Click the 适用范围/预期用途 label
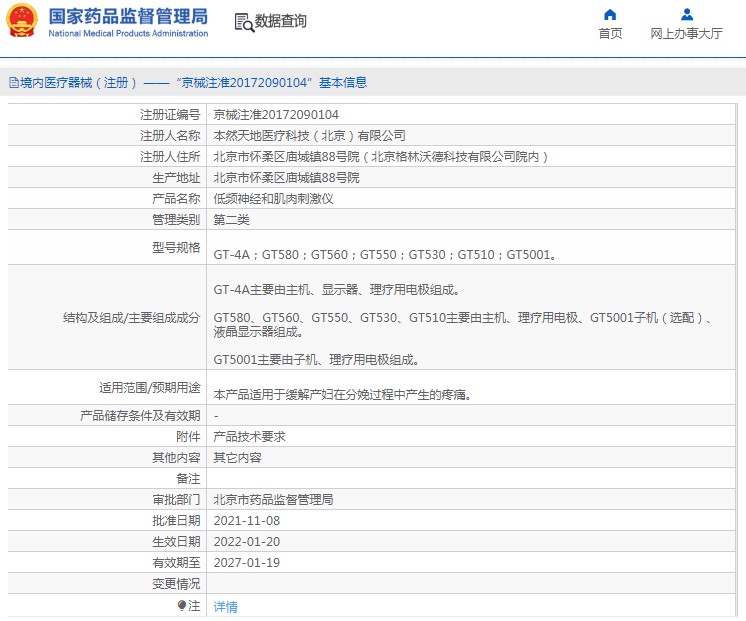The height and width of the screenshot is (621, 746). pos(150,387)
